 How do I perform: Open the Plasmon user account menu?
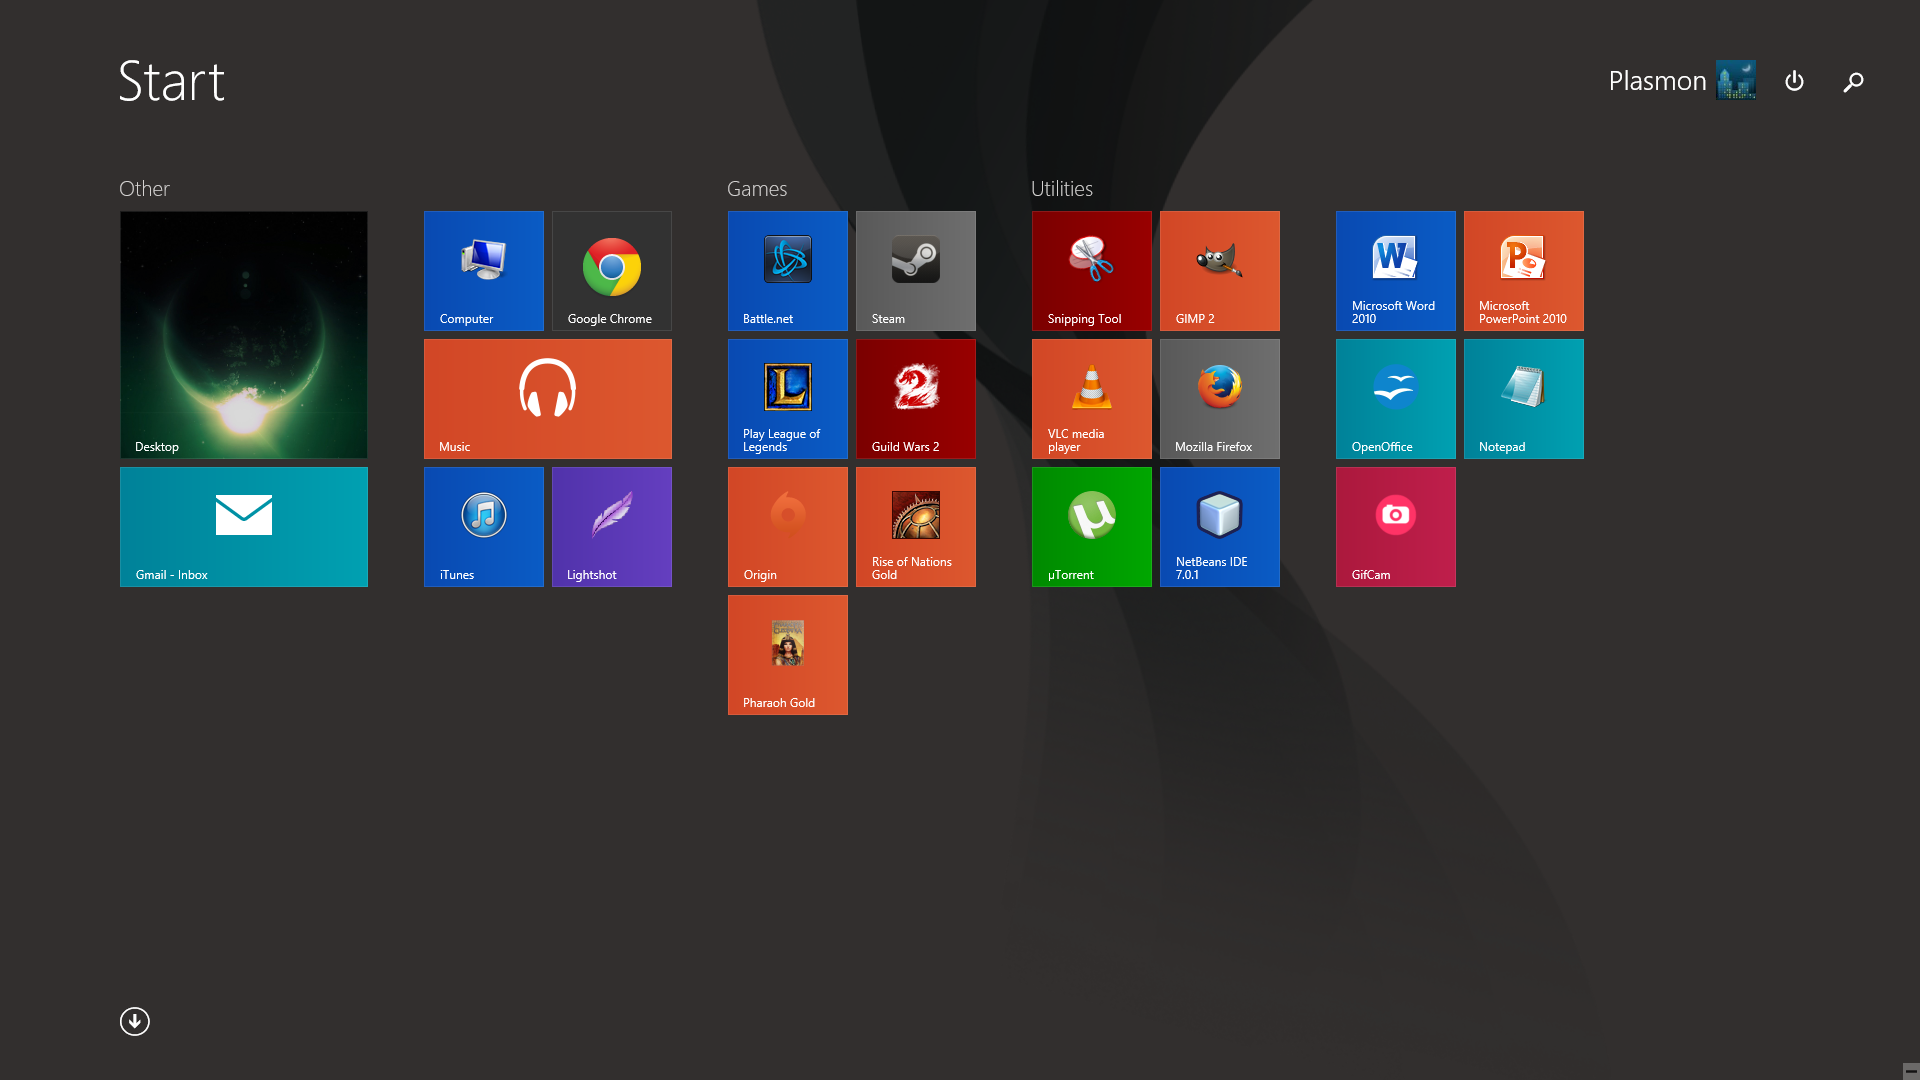[x=1681, y=80]
